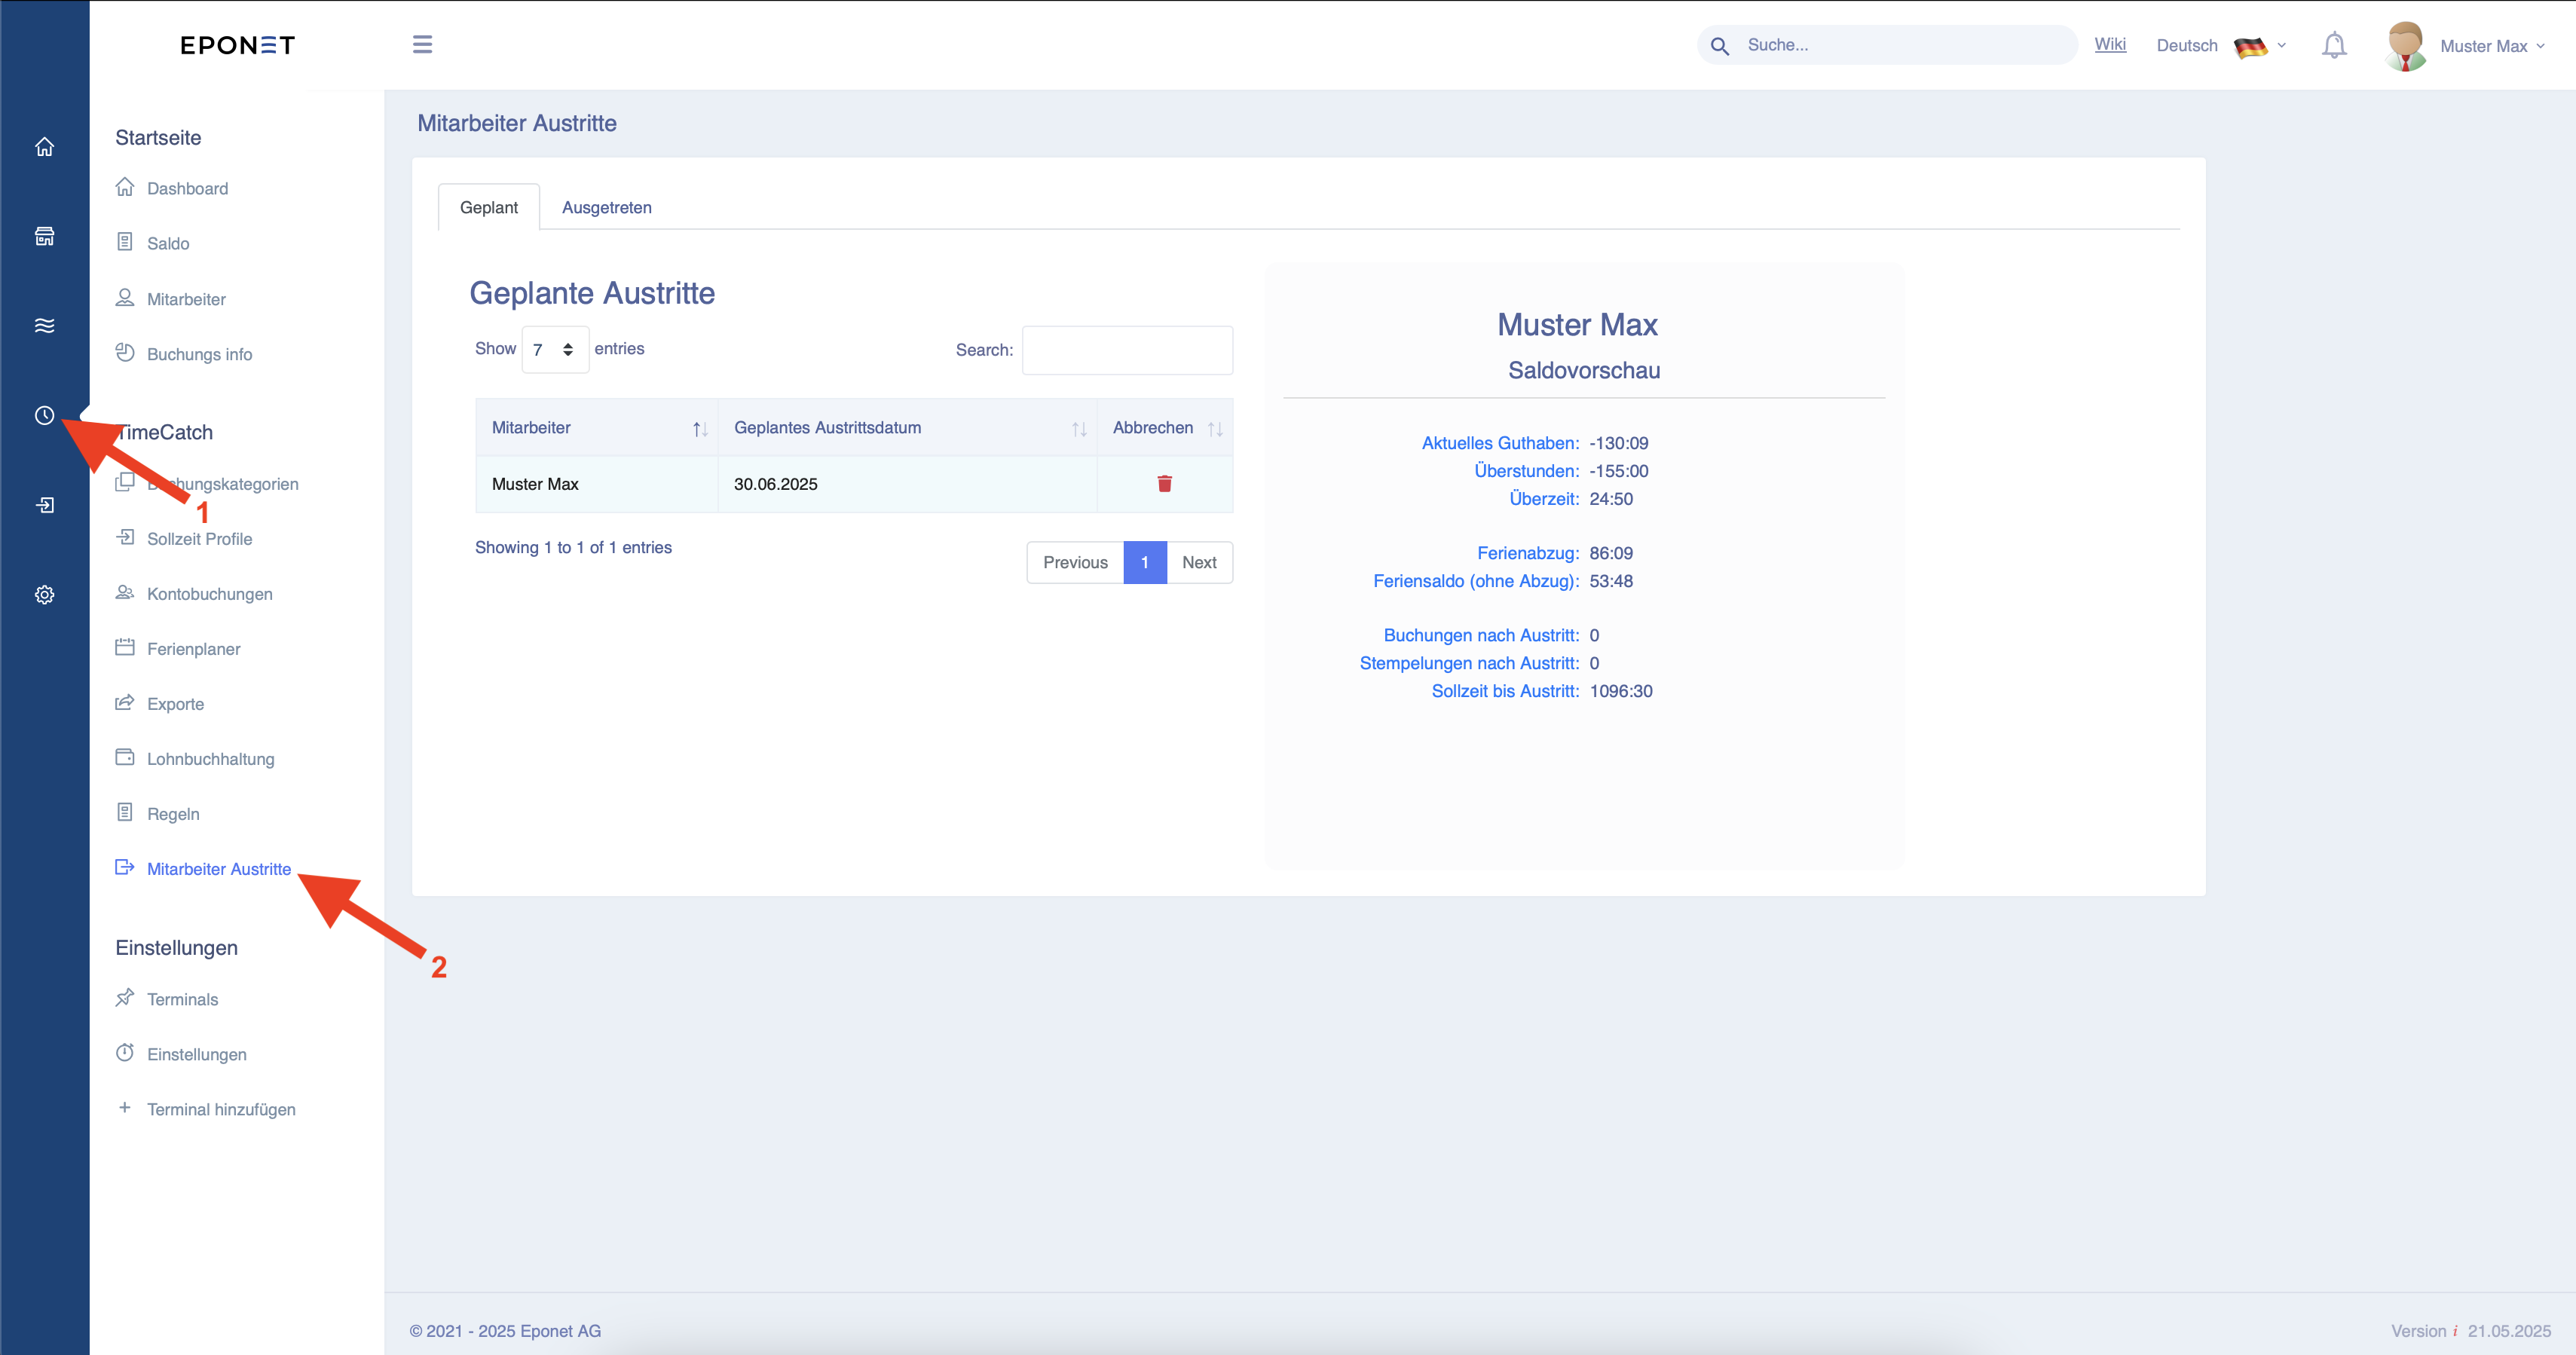2576x1355 pixels.
Task: Open the Wiki link
Action: coord(2110,44)
